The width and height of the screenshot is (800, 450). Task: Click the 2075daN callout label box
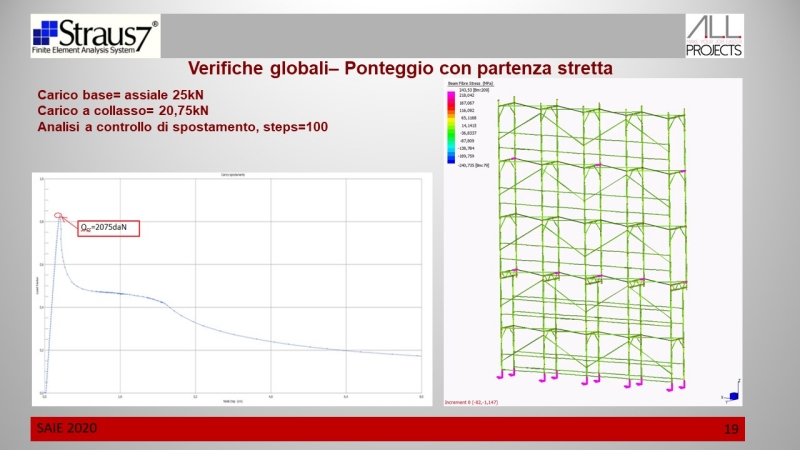[x=107, y=229]
